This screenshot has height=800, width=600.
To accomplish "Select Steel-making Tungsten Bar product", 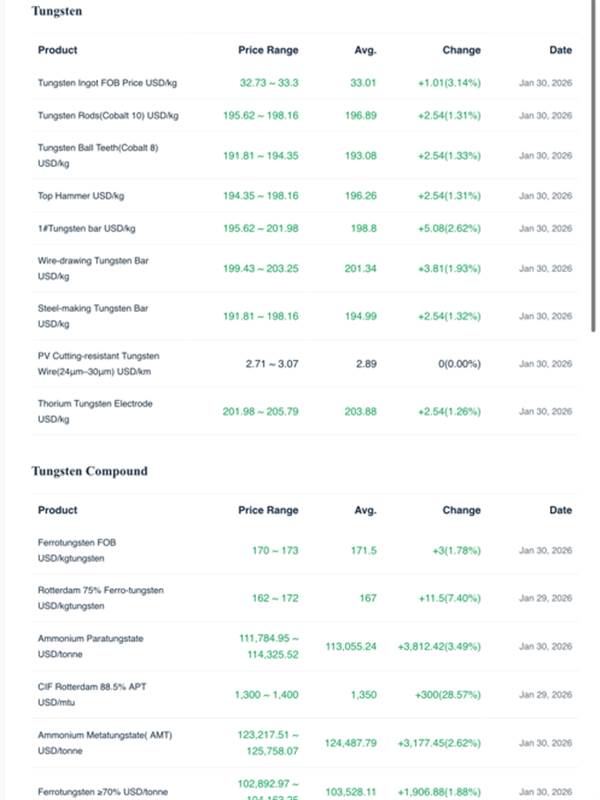I will pos(95,316).
